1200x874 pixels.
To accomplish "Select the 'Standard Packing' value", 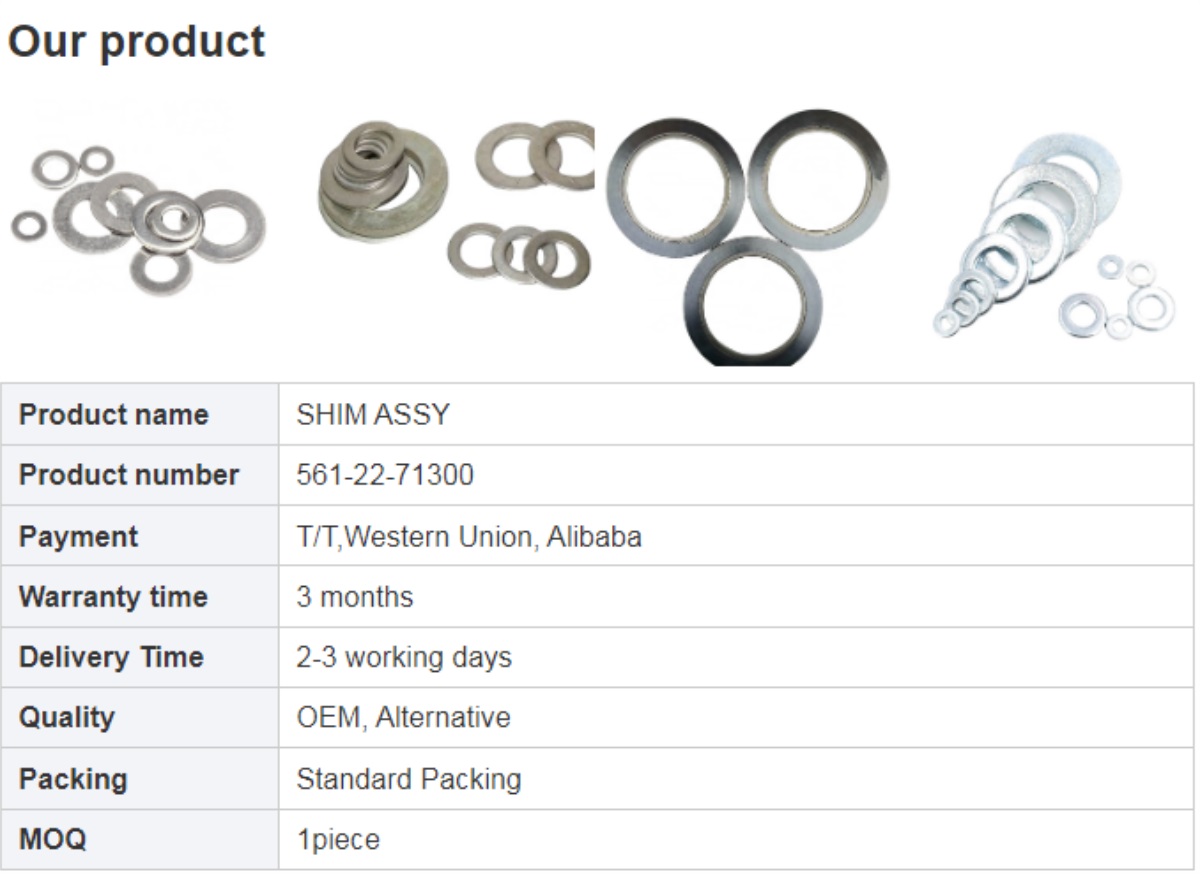I will coord(409,779).
